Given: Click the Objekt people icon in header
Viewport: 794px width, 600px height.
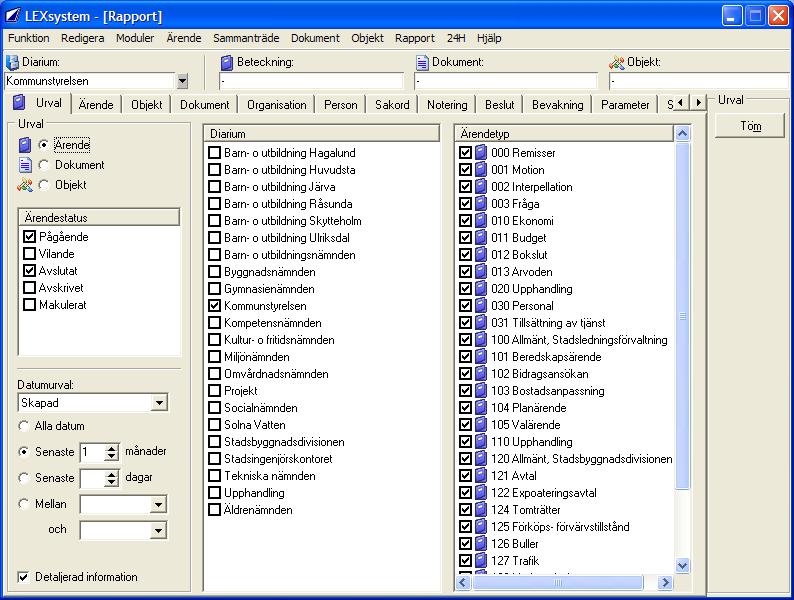Looking at the screenshot, I should coord(616,63).
